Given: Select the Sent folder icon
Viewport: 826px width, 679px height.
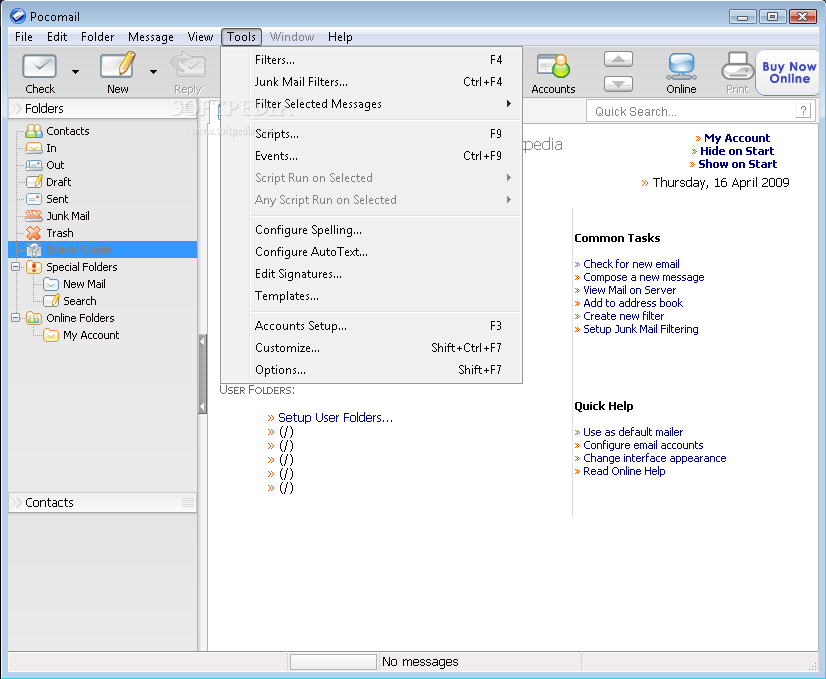Looking at the screenshot, I should pos(34,199).
